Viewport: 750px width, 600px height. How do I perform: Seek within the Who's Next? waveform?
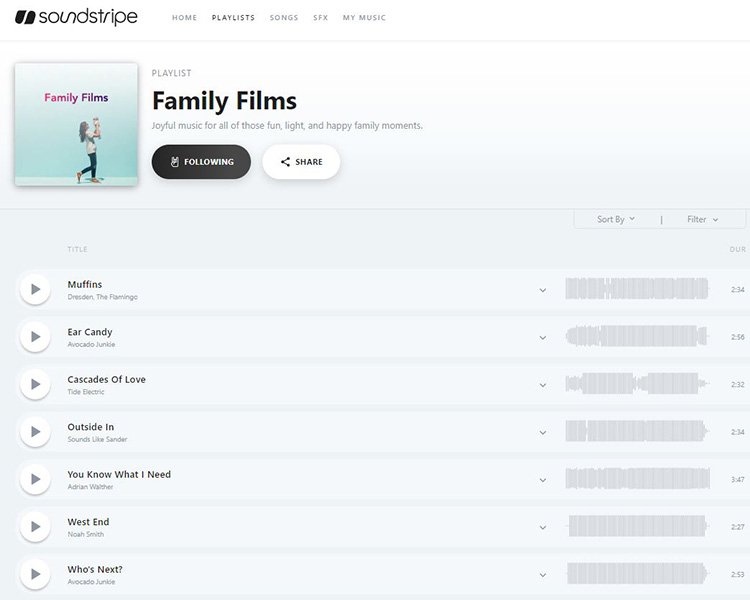[637, 573]
